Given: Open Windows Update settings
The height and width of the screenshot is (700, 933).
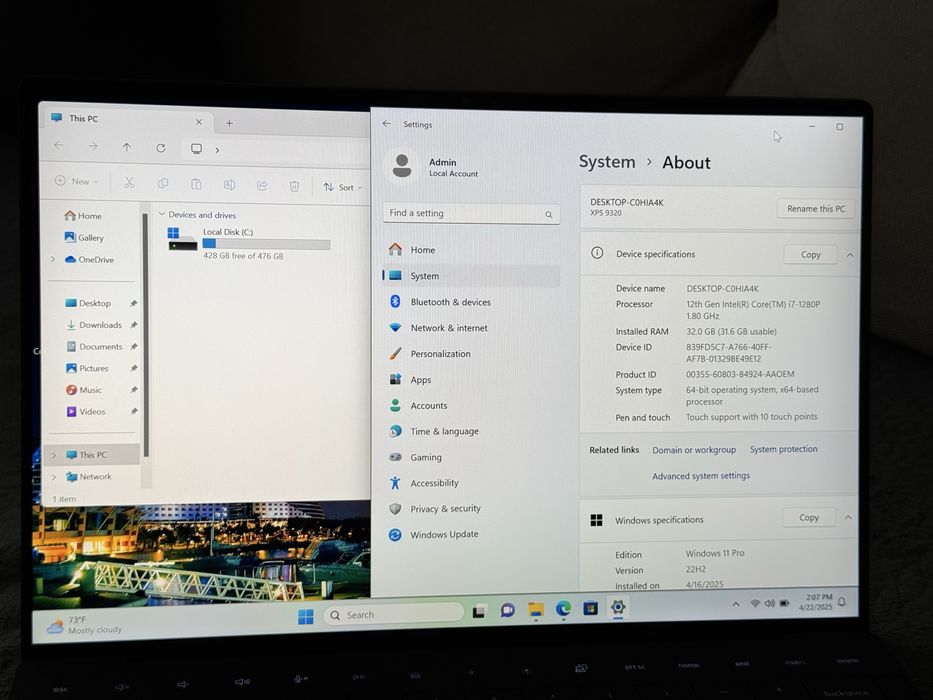Looking at the screenshot, I should (x=471, y=535).
